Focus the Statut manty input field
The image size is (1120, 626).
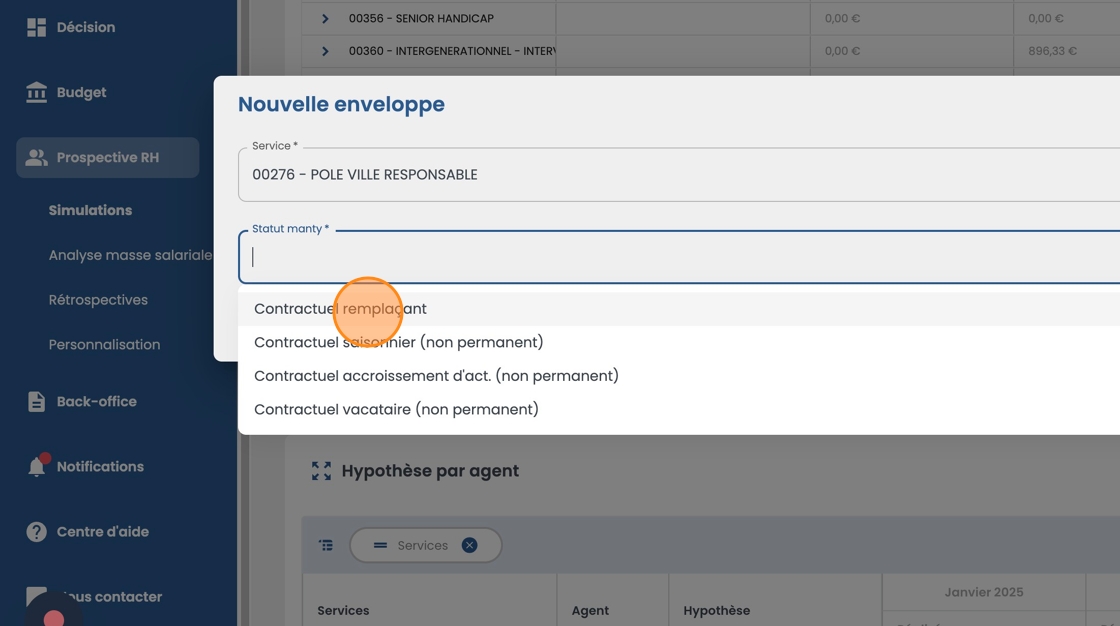point(680,258)
